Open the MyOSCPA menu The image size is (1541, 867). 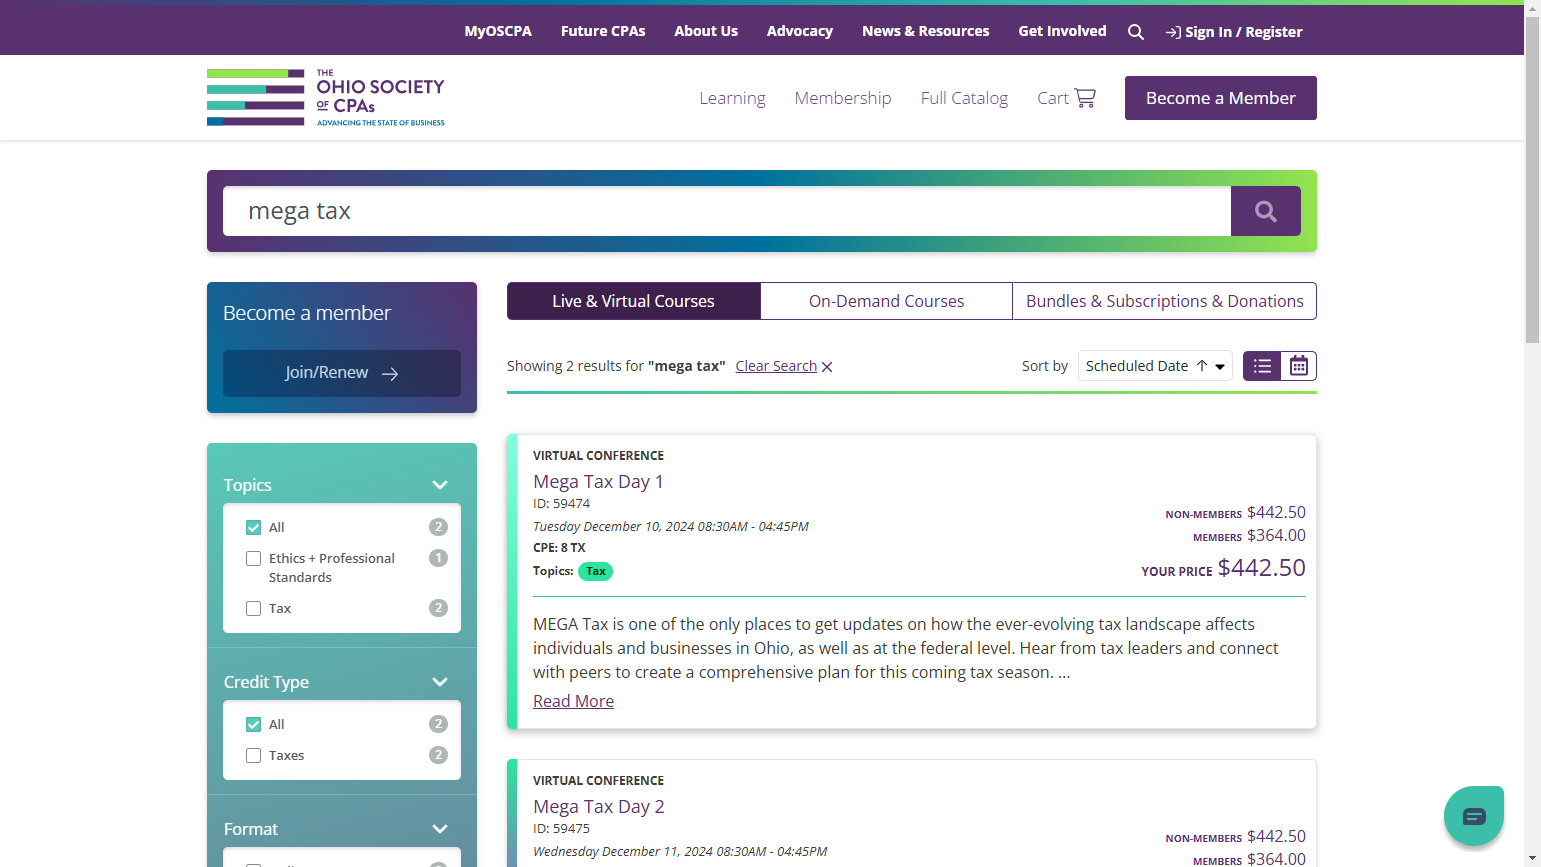(498, 31)
